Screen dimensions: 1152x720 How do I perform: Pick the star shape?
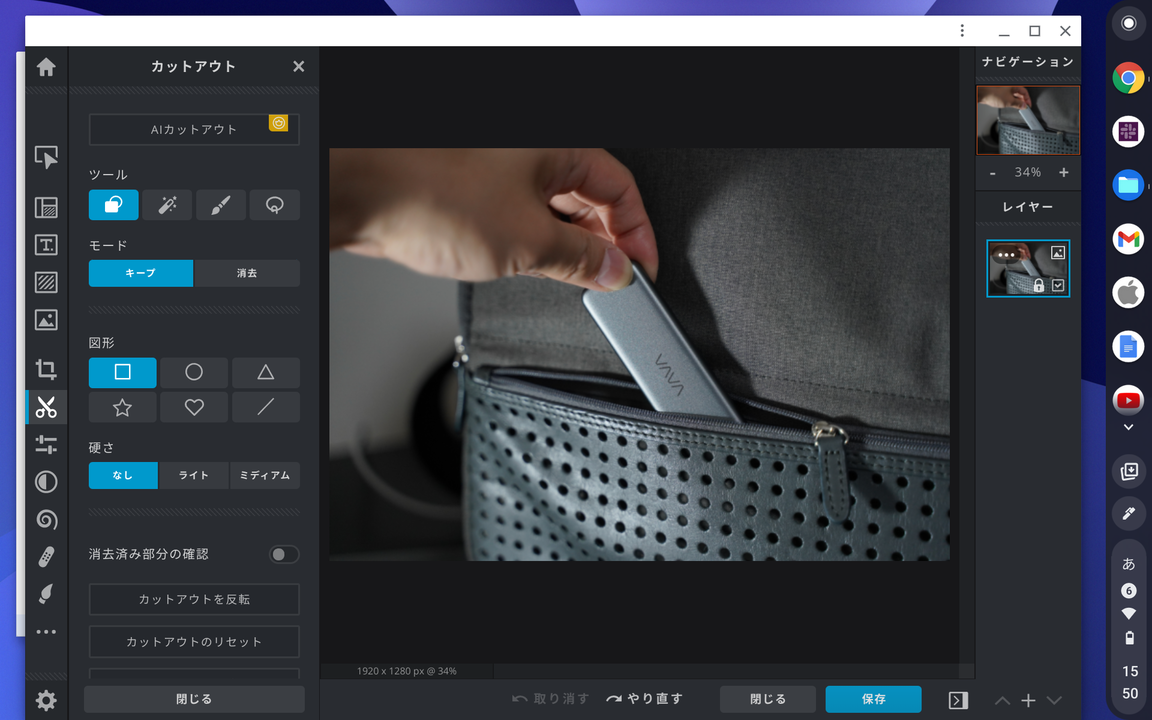tap(122, 407)
